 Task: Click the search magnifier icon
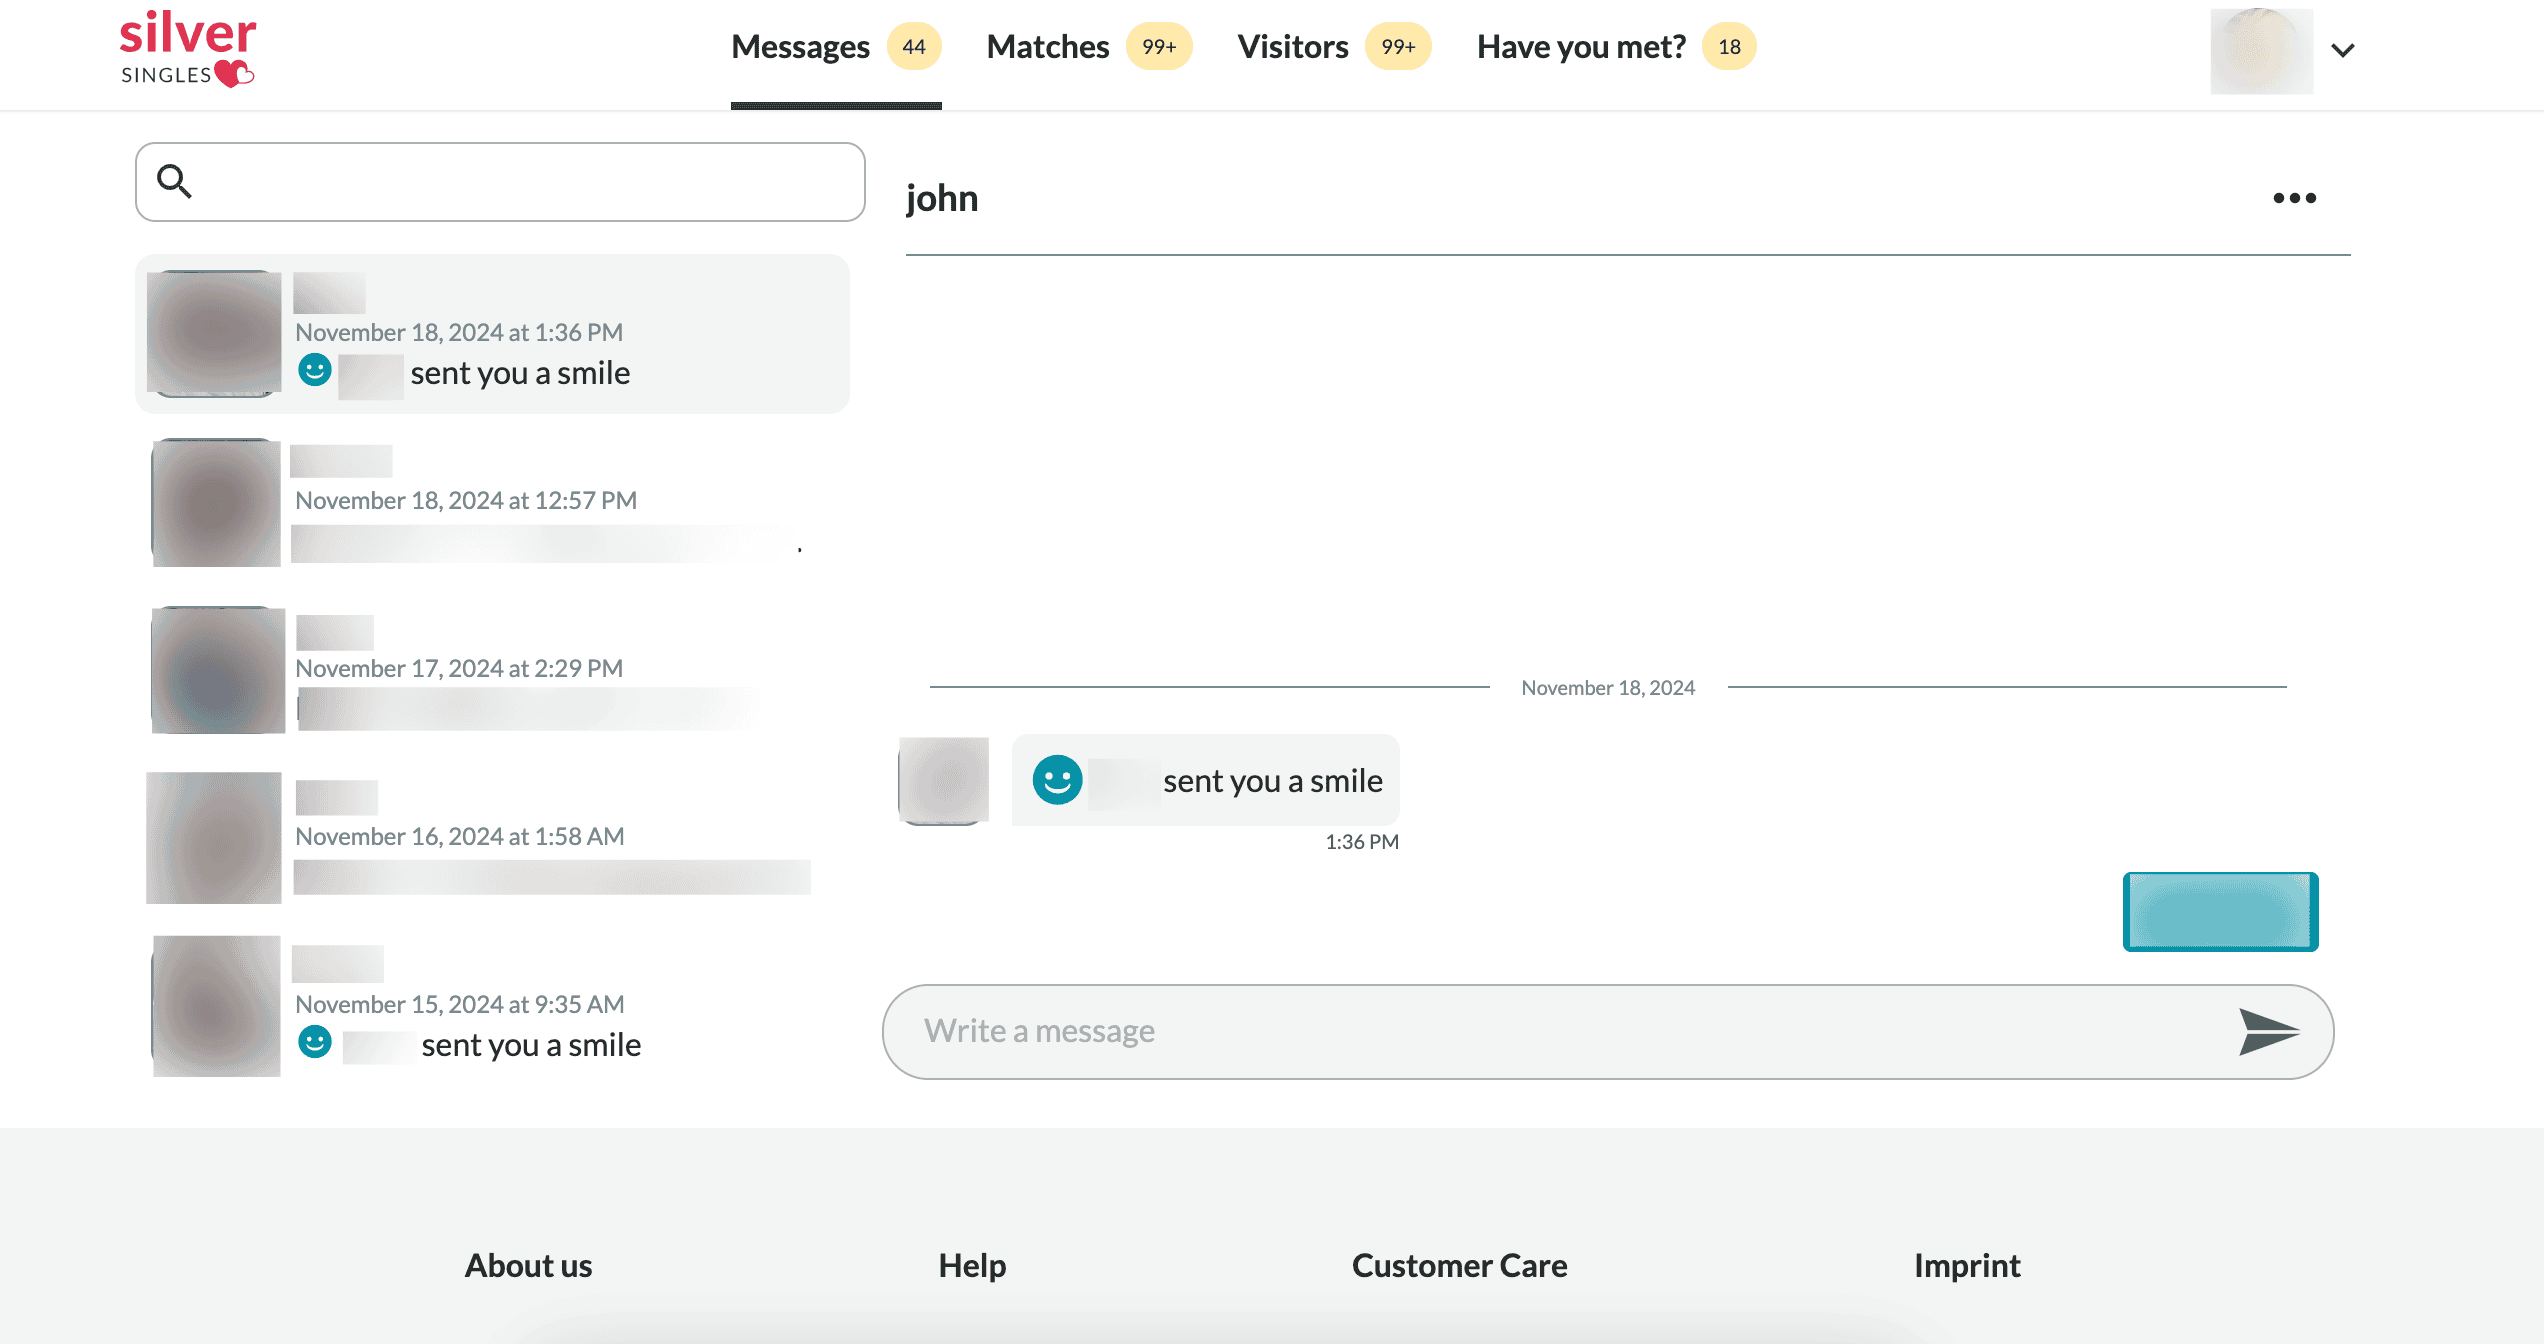[174, 181]
